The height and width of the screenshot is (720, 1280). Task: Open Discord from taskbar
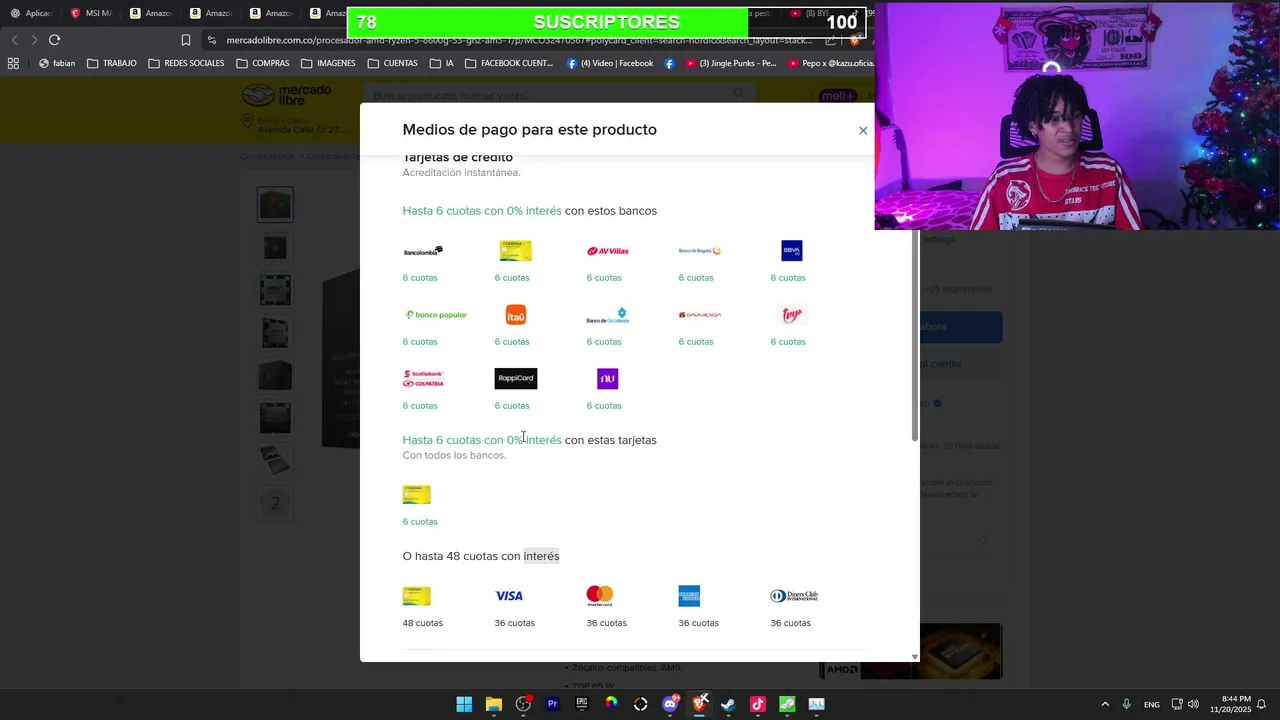[670, 704]
